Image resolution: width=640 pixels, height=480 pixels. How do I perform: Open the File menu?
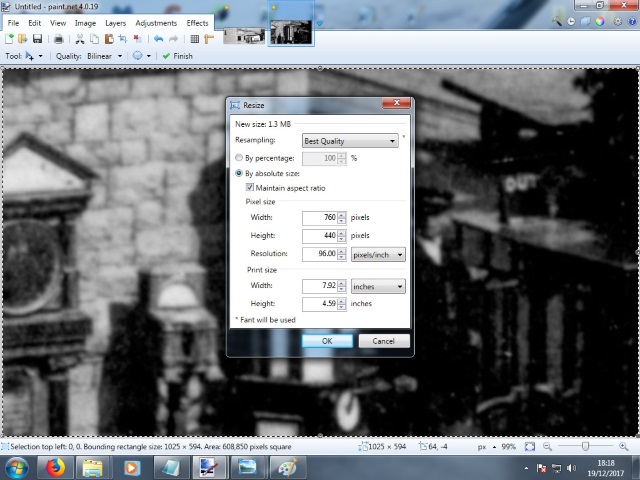click(13, 23)
